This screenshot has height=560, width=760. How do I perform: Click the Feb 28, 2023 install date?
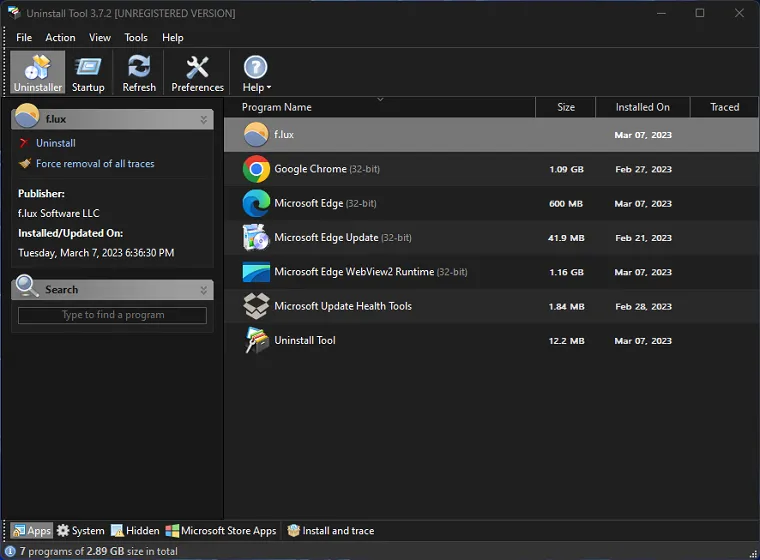pyautogui.click(x=643, y=306)
